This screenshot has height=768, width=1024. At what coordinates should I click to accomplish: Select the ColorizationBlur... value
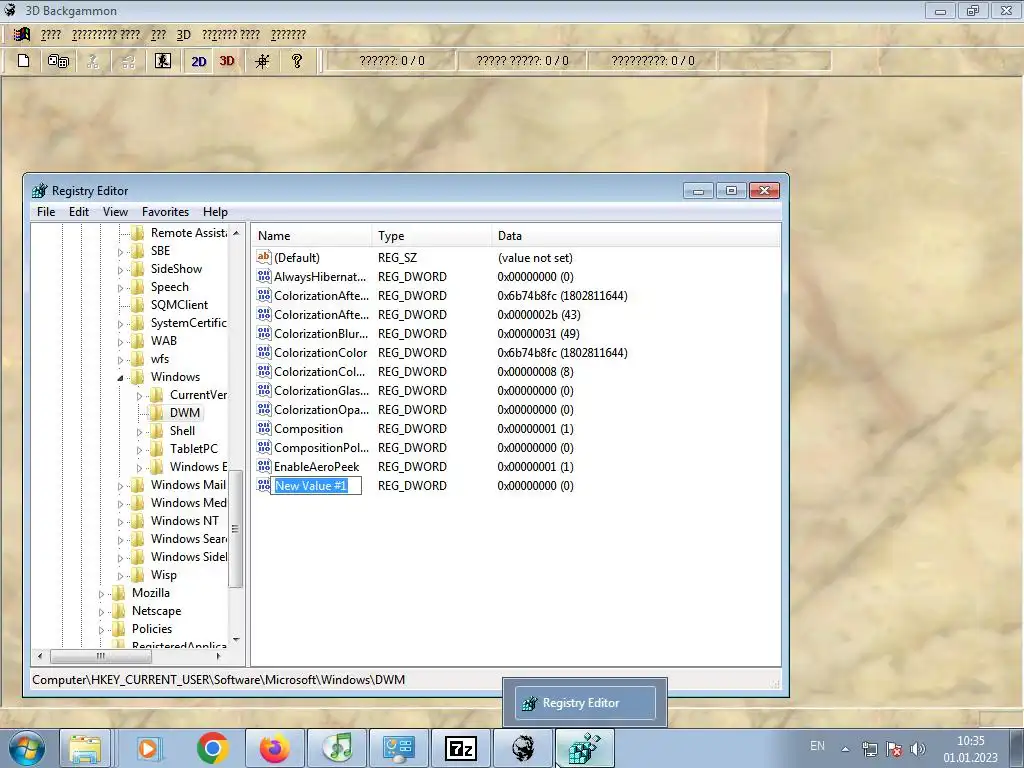click(321, 334)
